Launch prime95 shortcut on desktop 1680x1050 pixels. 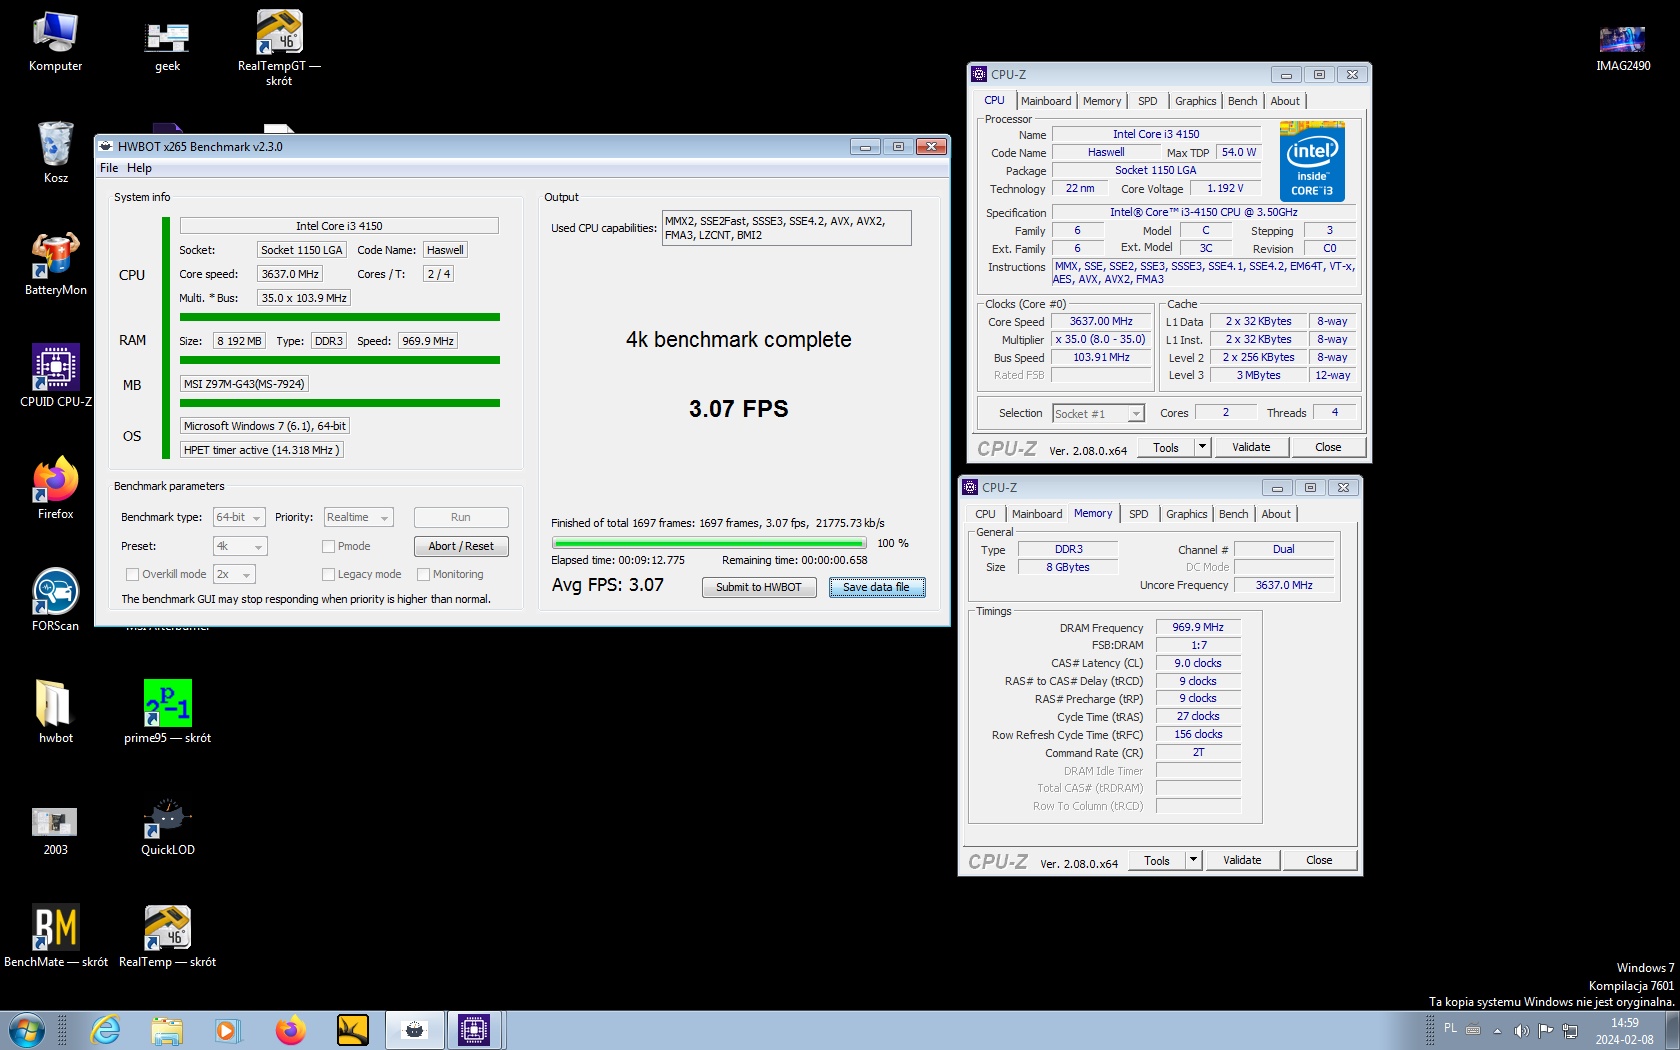tap(167, 712)
